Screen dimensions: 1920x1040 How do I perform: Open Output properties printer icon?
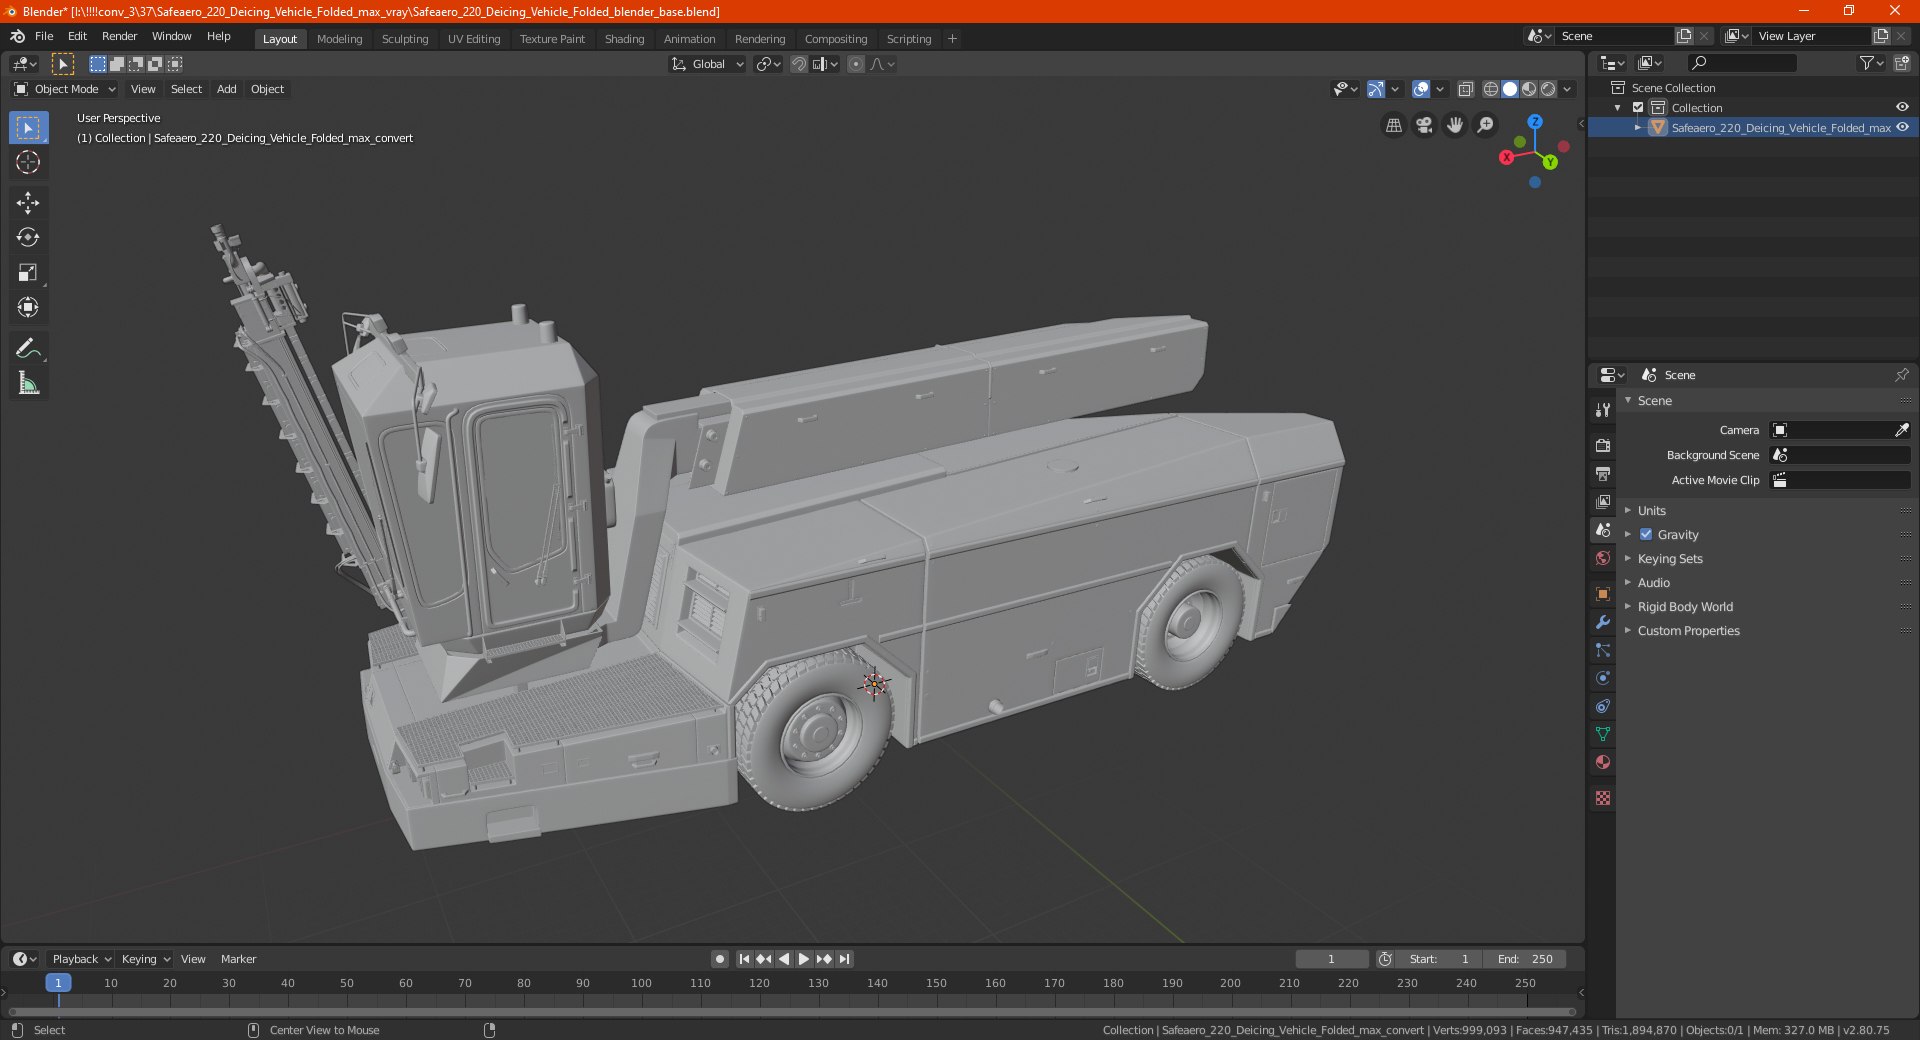pyautogui.click(x=1603, y=474)
